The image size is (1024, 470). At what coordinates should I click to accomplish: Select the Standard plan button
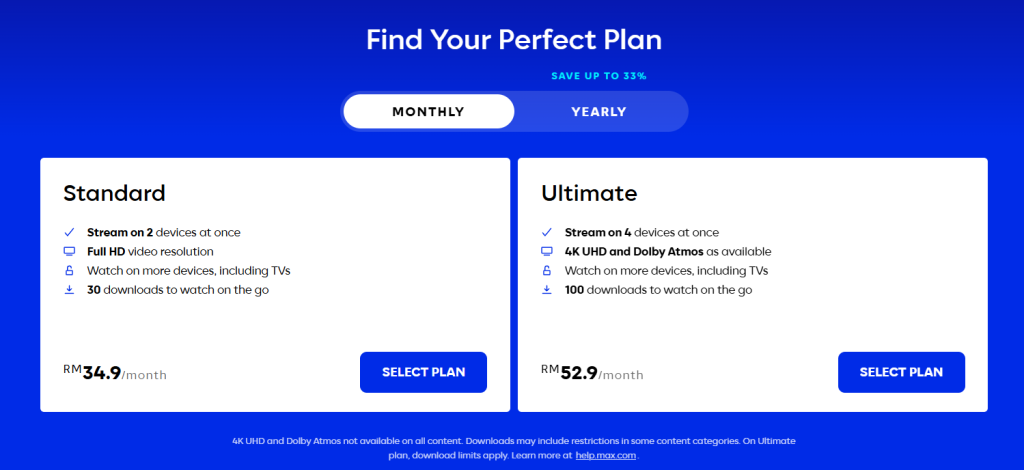pos(423,372)
